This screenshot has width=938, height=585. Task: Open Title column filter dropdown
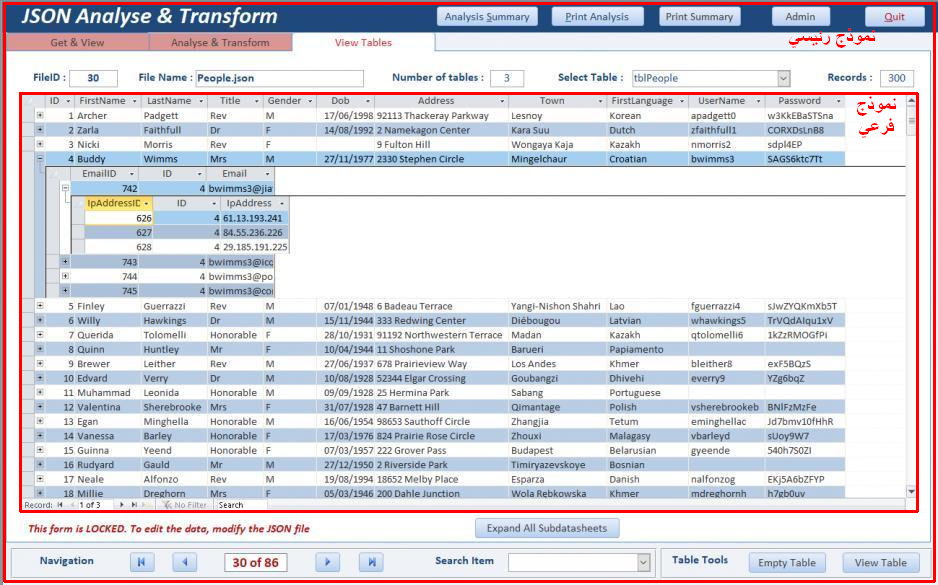257,101
